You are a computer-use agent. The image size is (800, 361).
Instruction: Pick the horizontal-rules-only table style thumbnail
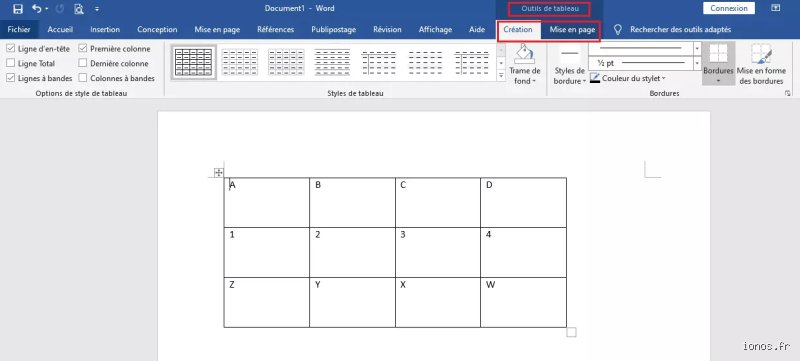tap(332, 62)
